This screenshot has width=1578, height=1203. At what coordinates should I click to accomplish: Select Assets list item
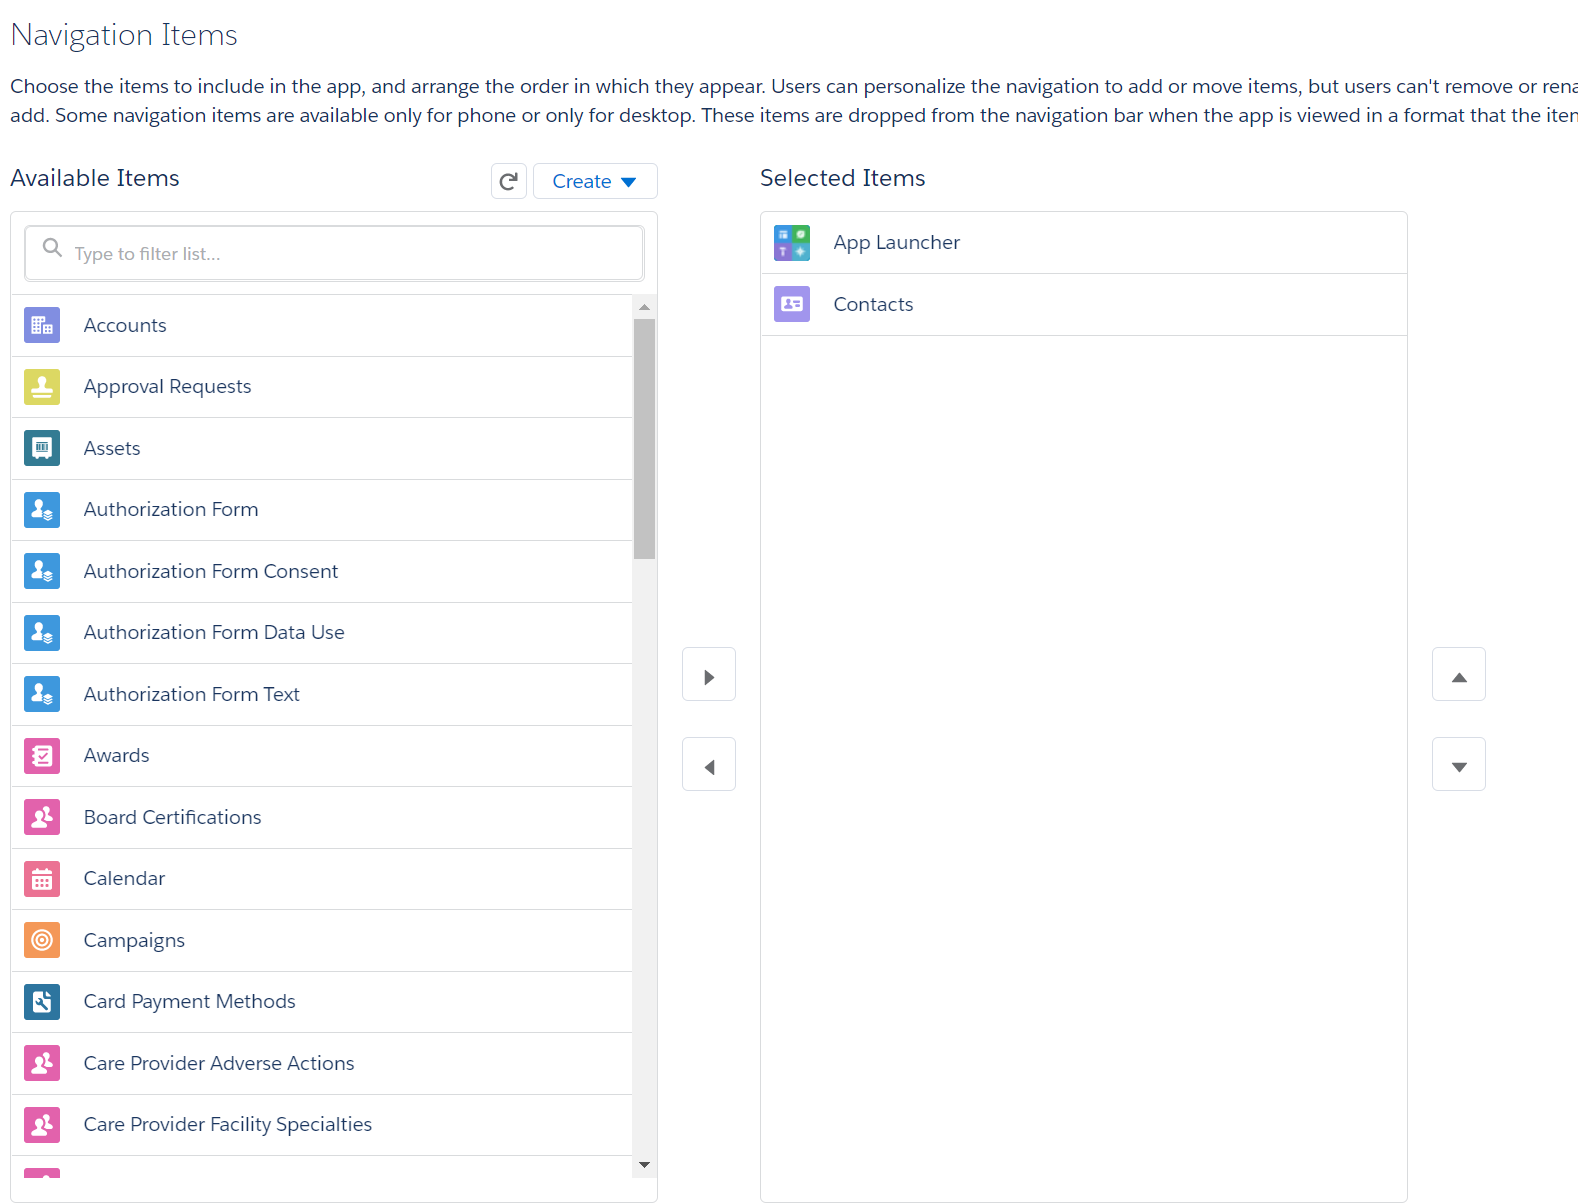point(322,448)
